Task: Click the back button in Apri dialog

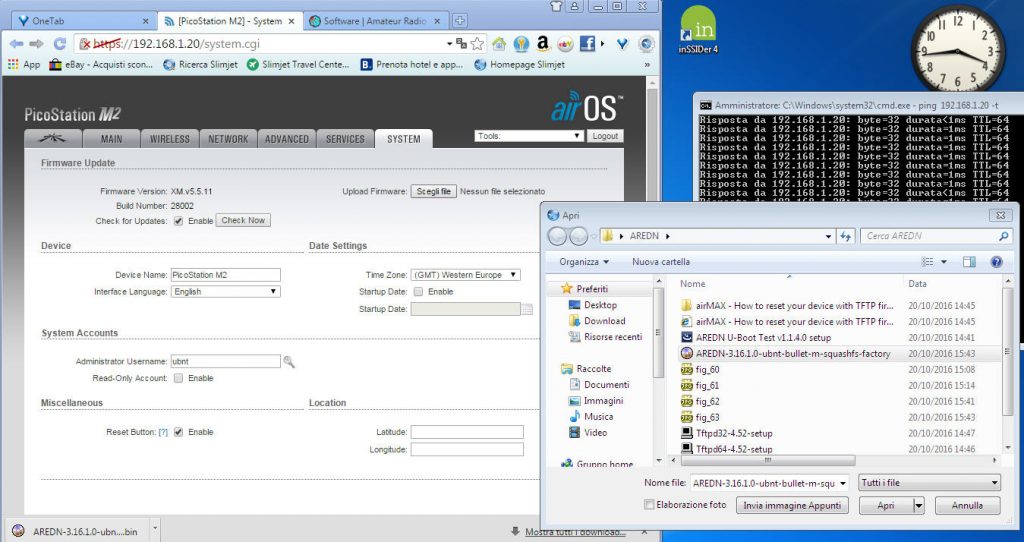Action: [557, 236]
